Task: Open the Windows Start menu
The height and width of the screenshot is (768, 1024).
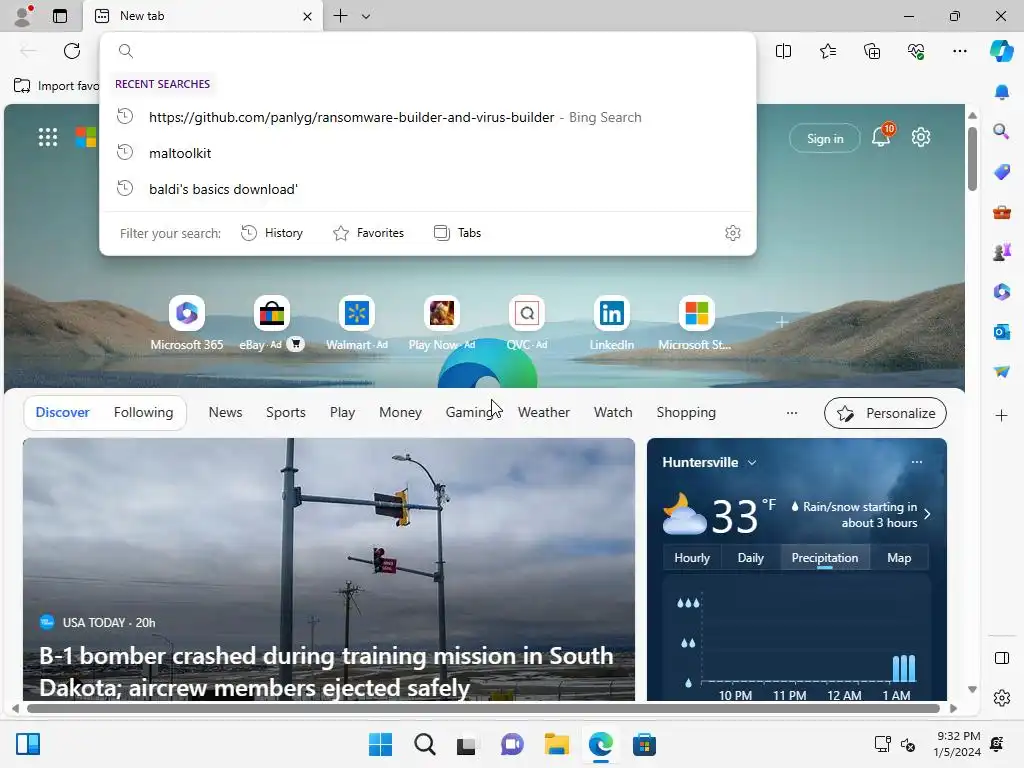Action: coord(380,744)
